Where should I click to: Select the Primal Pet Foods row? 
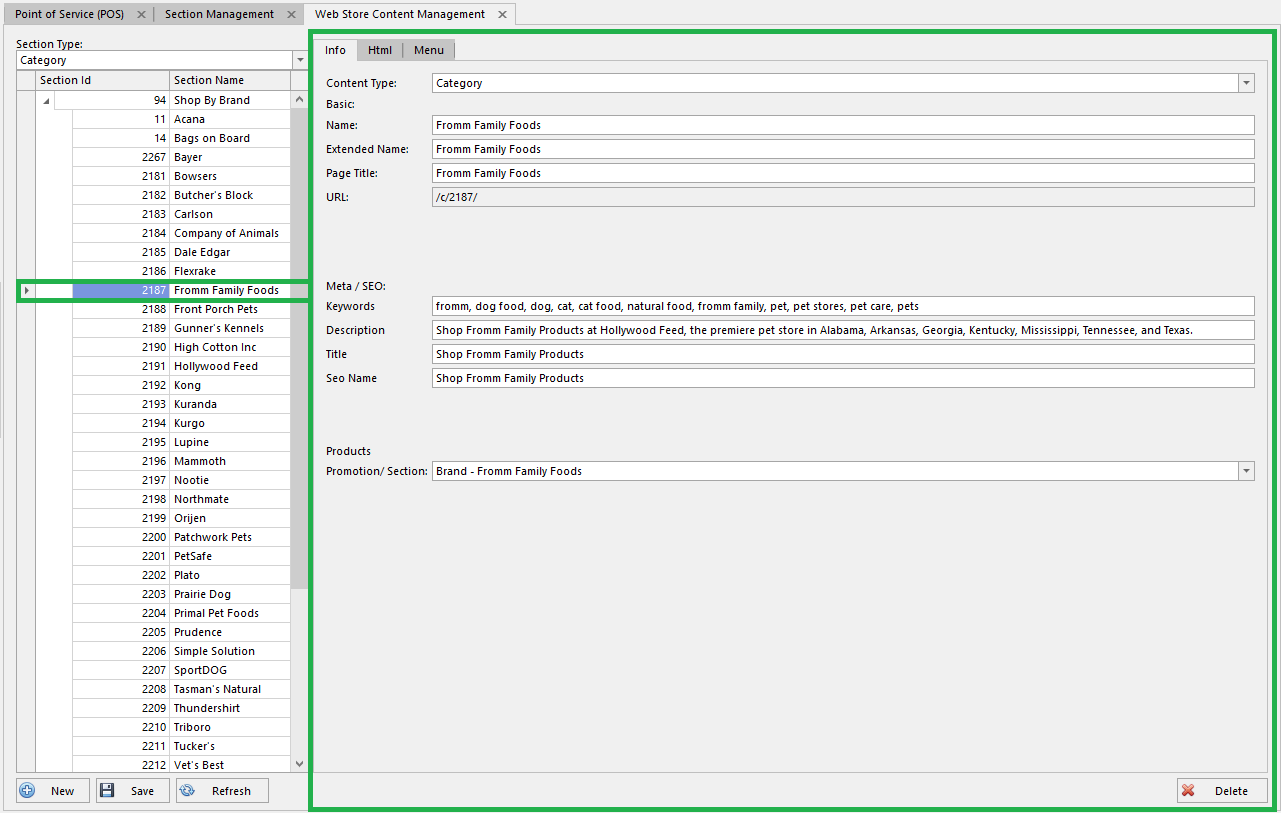181,613
